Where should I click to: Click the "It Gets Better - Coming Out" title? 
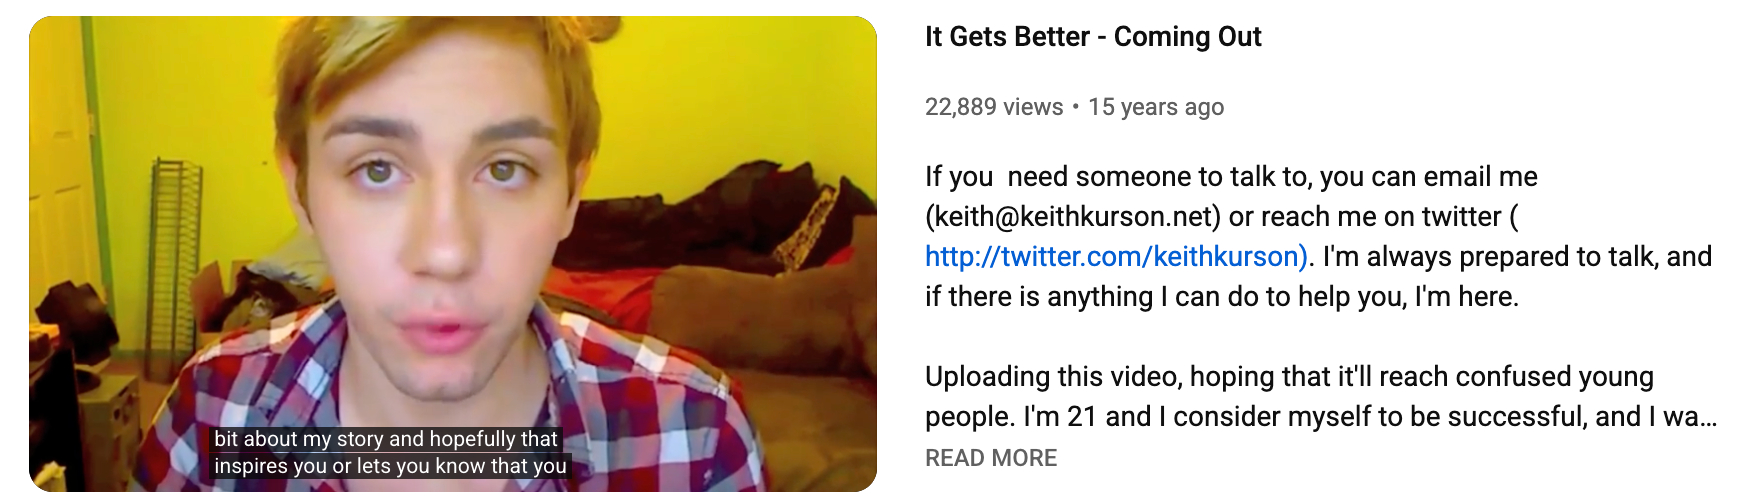1093,37
